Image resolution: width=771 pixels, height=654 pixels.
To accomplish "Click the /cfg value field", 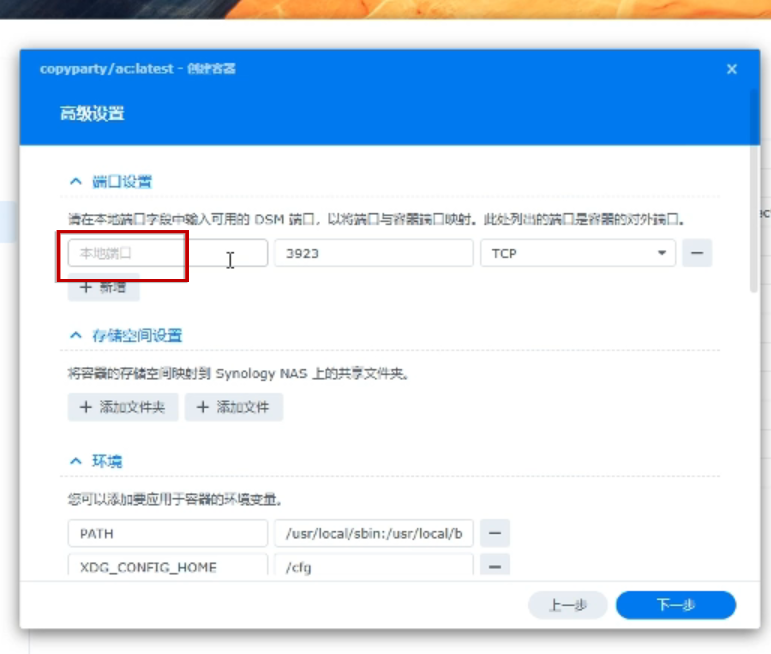I will tap(373, 566).
